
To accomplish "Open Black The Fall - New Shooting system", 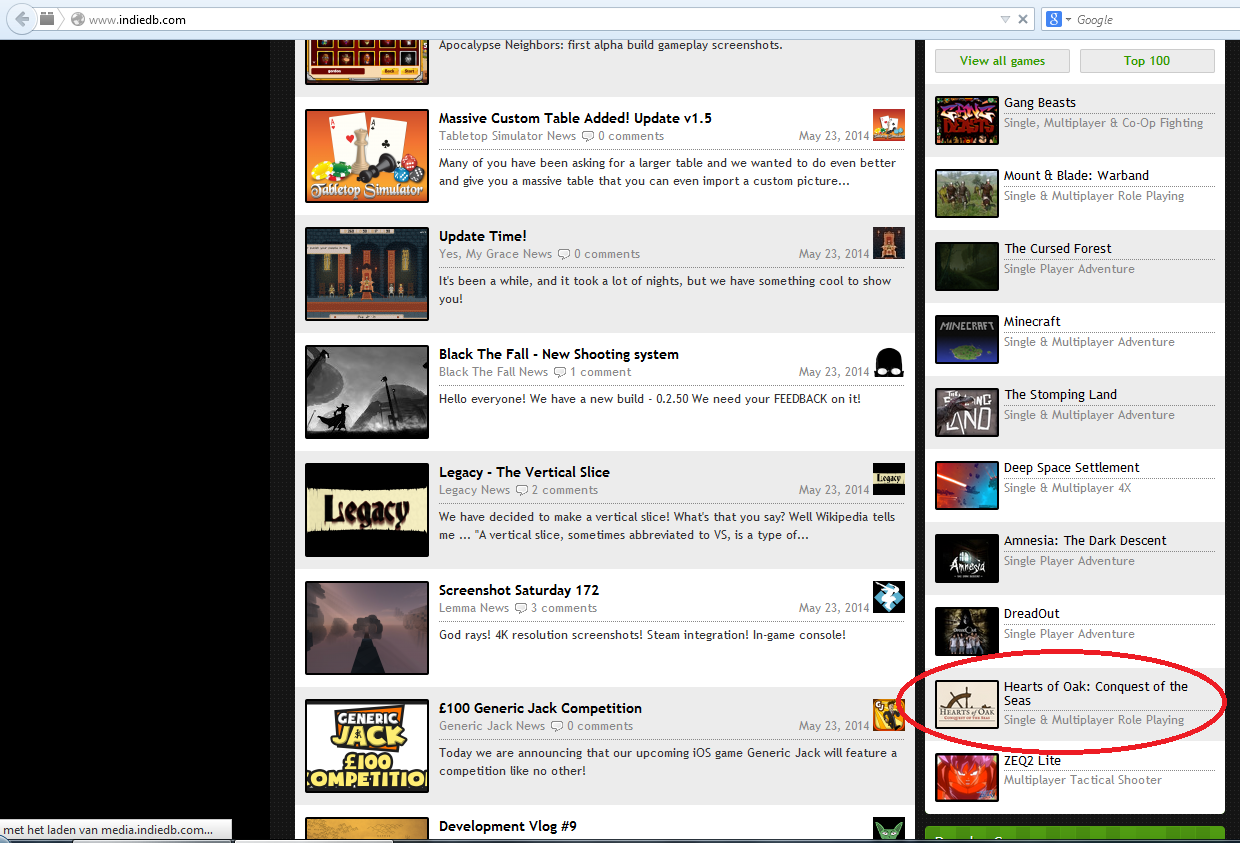I will tap(559, 354).
